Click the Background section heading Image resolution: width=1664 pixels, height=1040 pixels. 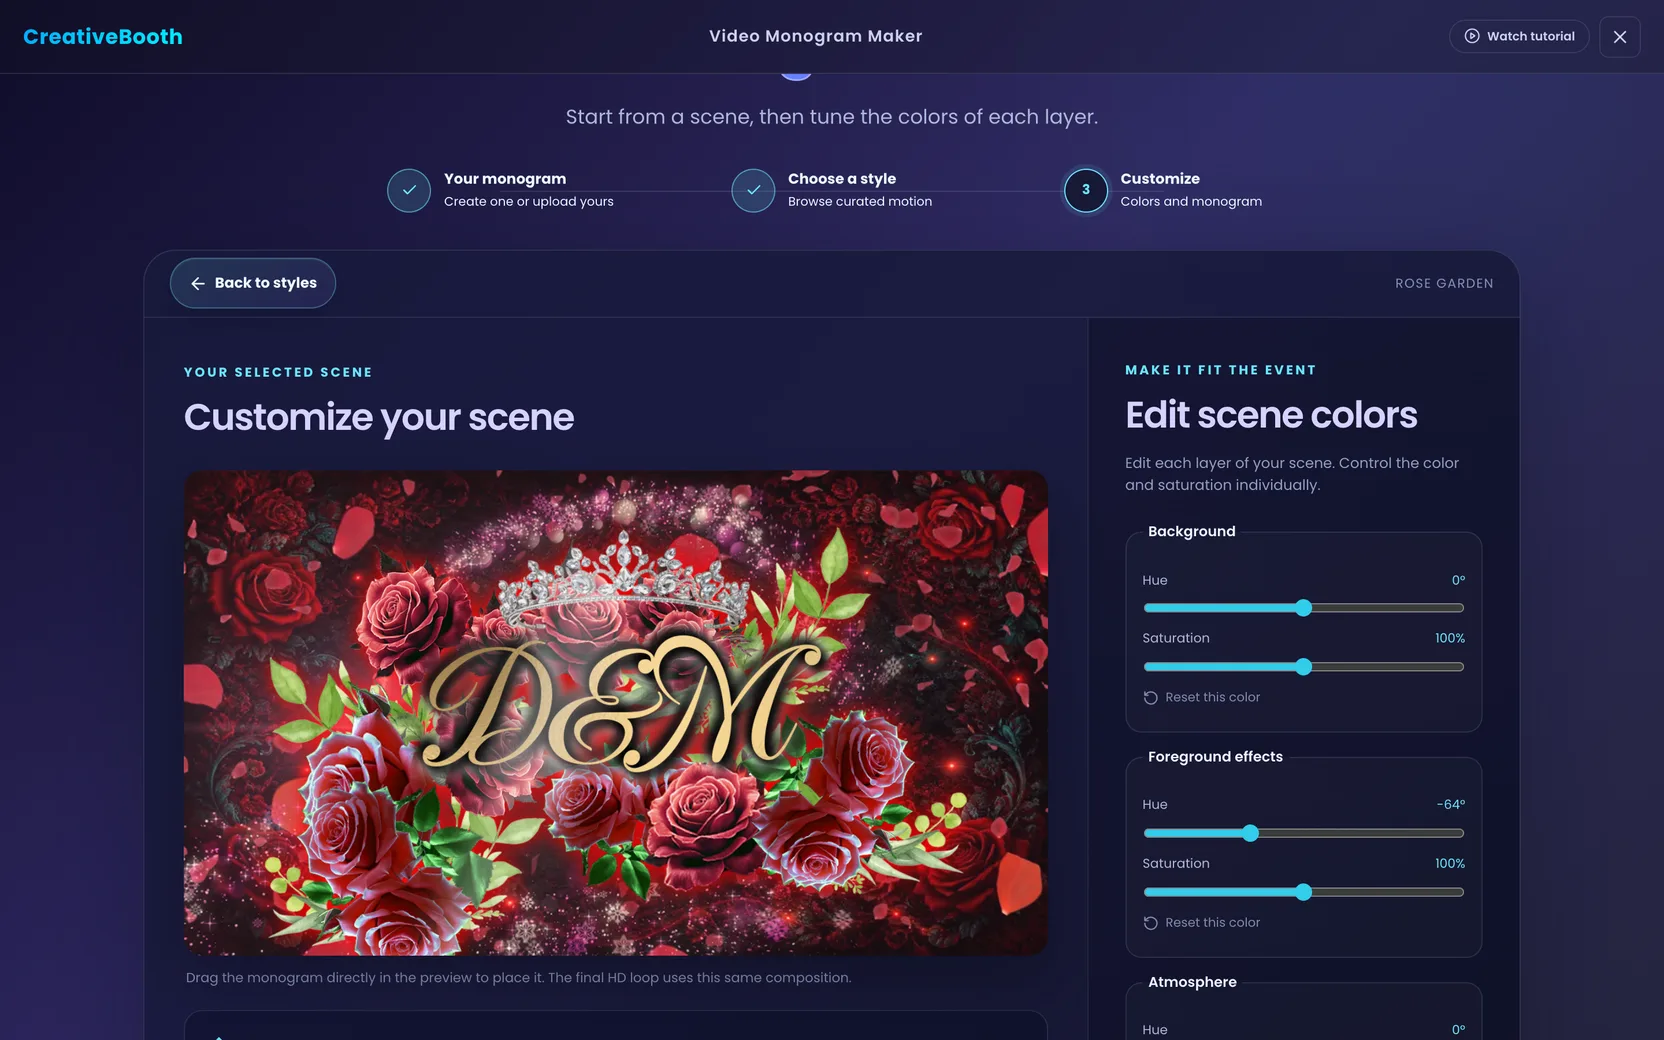pyautogui.click(x=1192, y=531)
